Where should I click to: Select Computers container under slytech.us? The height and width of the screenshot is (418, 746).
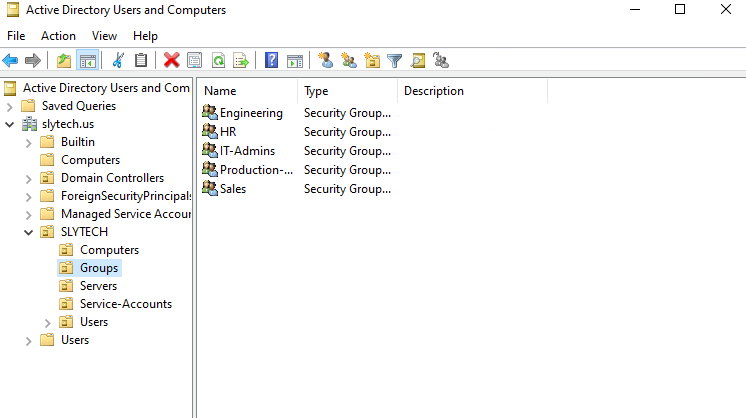(x=90, y=160)
